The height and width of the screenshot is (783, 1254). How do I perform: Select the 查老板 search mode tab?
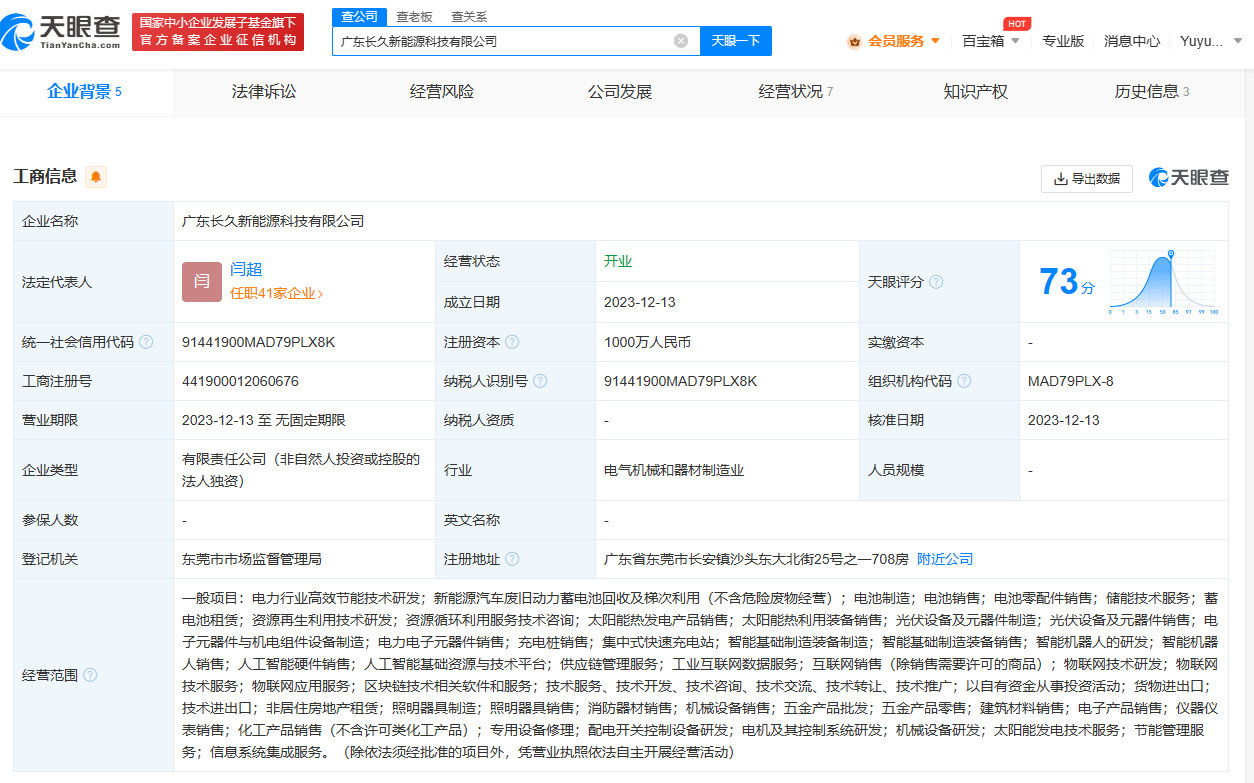pos(414,16)
